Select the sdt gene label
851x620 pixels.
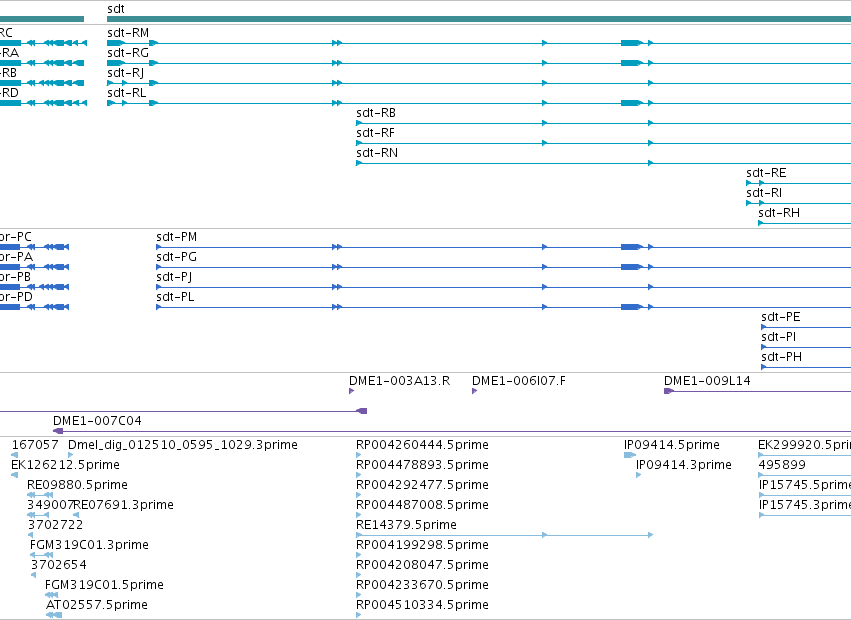click(x=116, y=9)
